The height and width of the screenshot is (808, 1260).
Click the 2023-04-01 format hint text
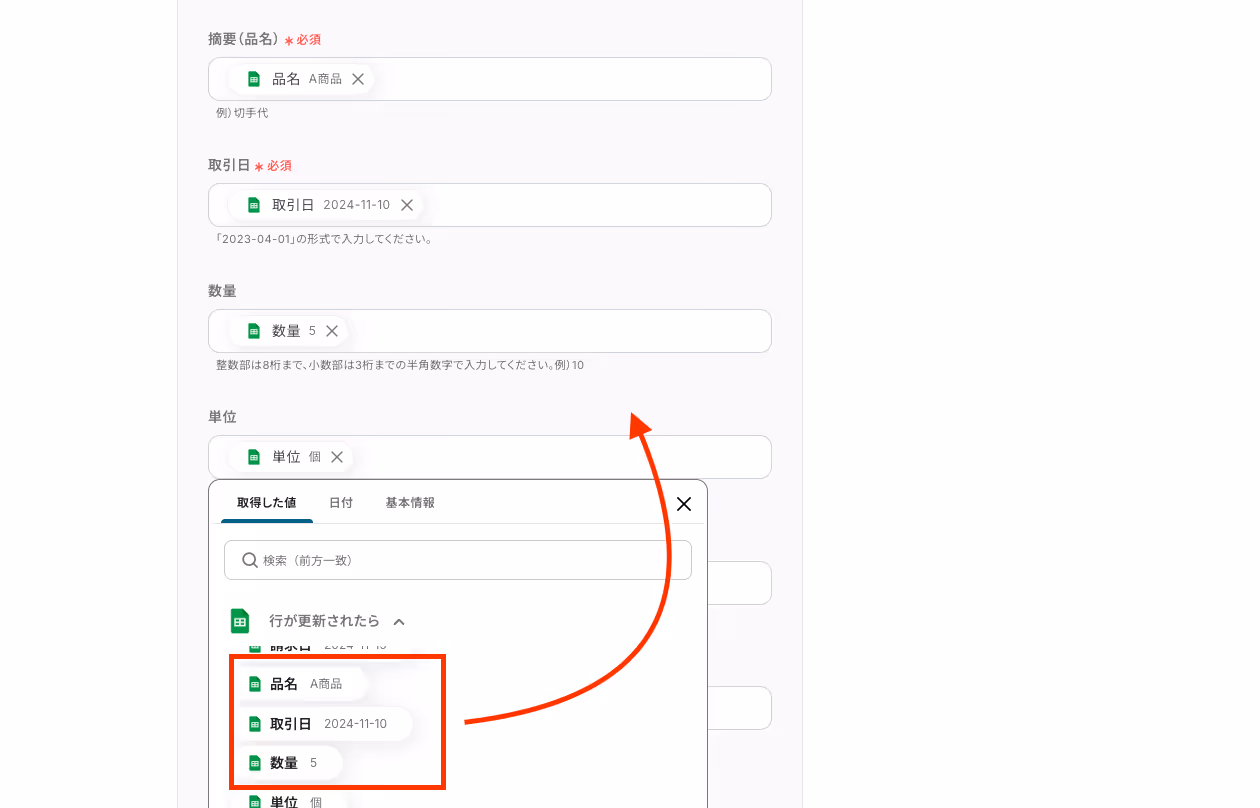point(324,239)
